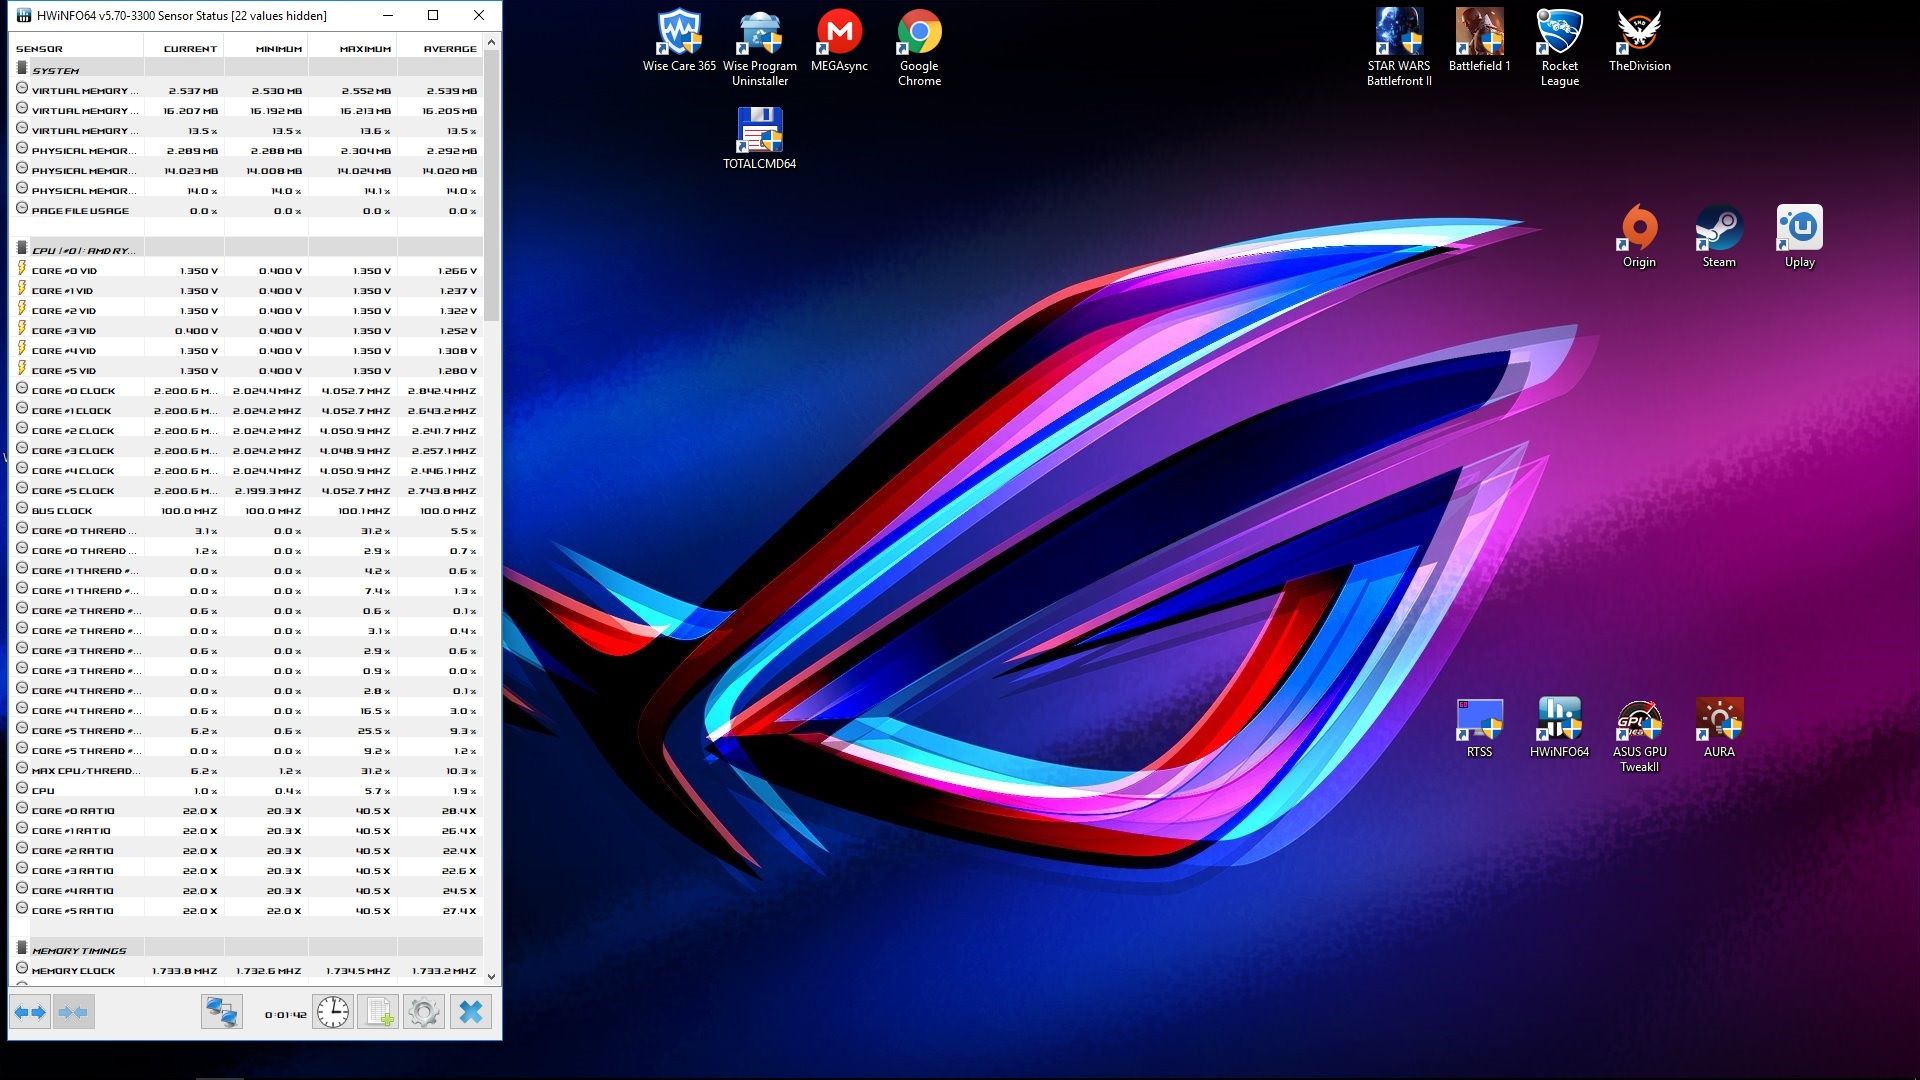Screen dimensions: 1920x1080
Task: Open HWiNFO sensor settings gear button
Action: pos(424,1013)
